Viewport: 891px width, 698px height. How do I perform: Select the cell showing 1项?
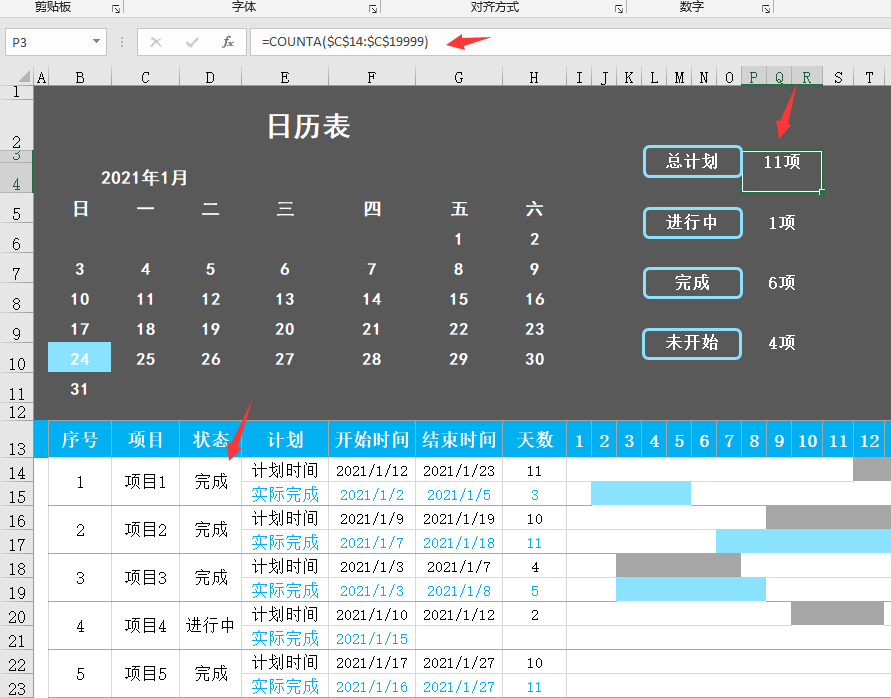coord(782,223)
